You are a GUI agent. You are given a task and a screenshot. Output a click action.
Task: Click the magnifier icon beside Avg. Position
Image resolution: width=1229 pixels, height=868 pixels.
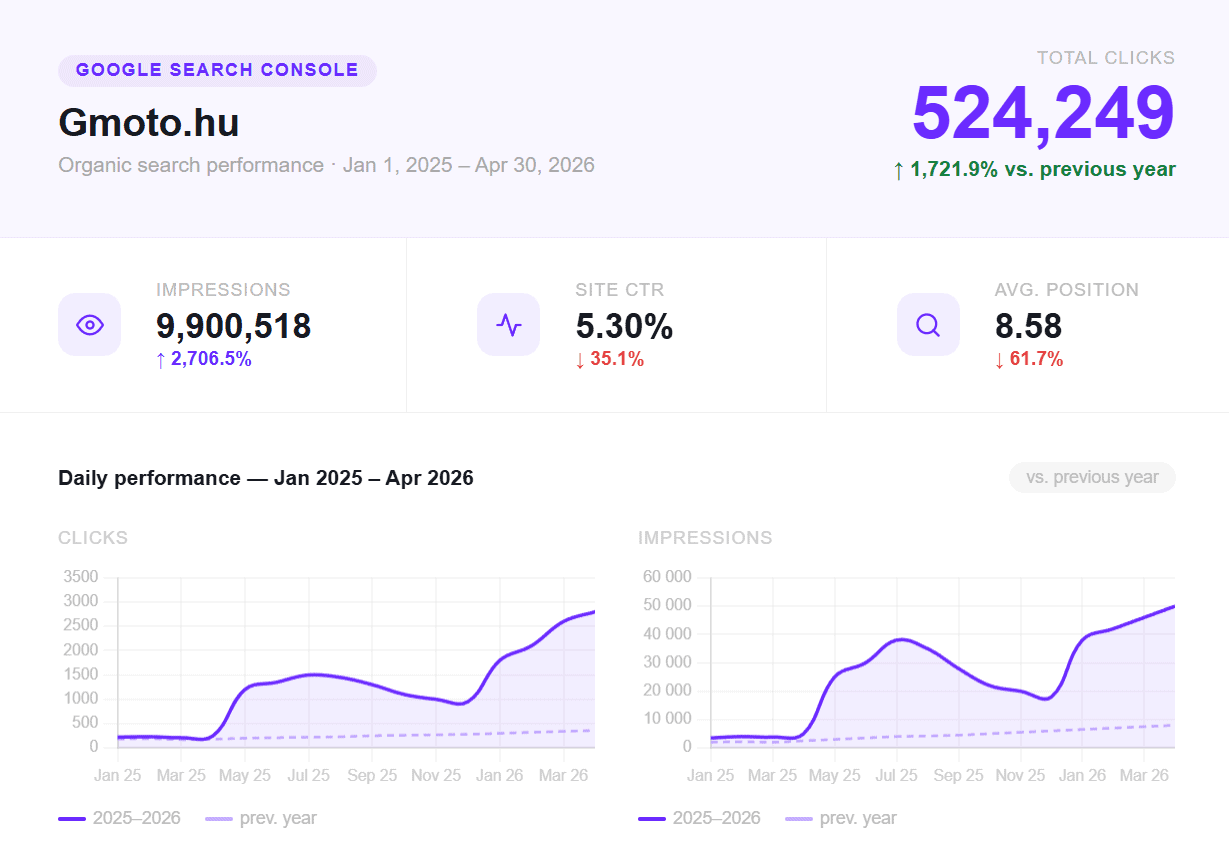tap(928, 325)
